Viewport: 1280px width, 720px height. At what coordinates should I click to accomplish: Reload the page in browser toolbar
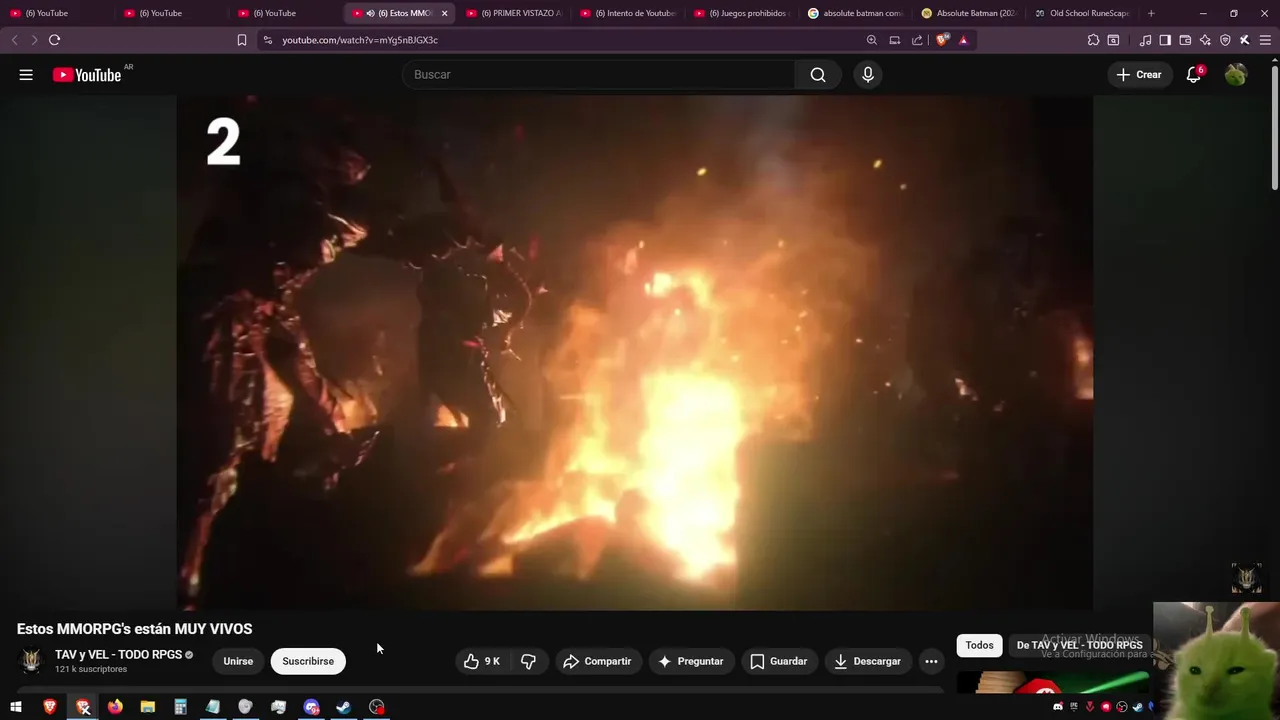(x=54, y=40)
